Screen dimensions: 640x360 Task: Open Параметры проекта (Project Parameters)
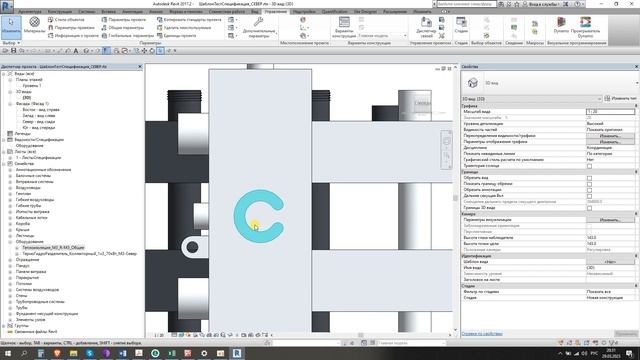click(124, 20)
